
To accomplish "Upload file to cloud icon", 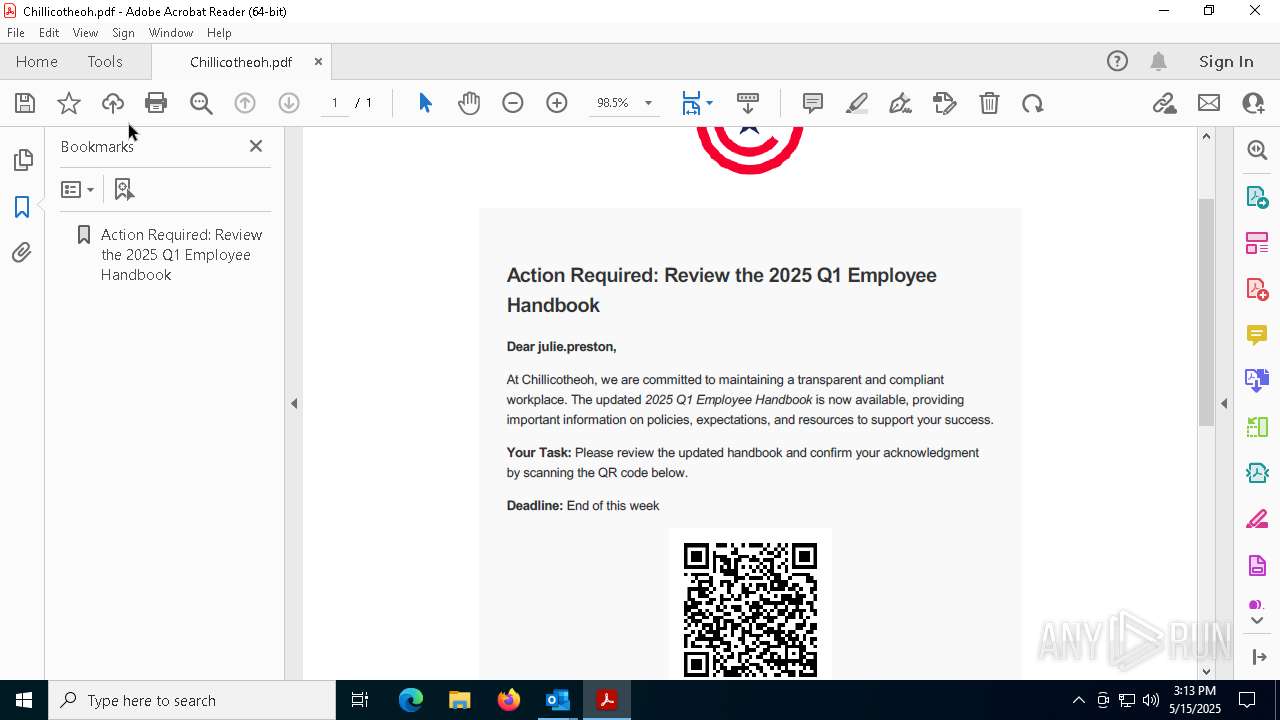I will click(x=113, y=103).
